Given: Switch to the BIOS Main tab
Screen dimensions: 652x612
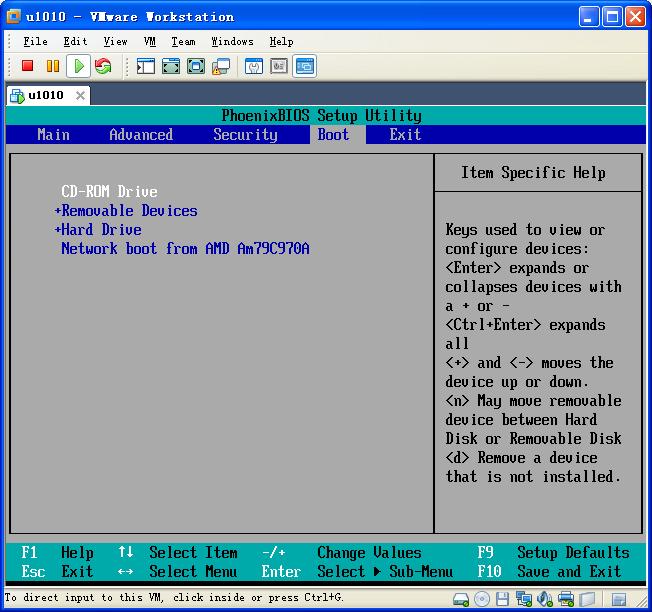Looking at the screenshot, I should pos(53,135).
